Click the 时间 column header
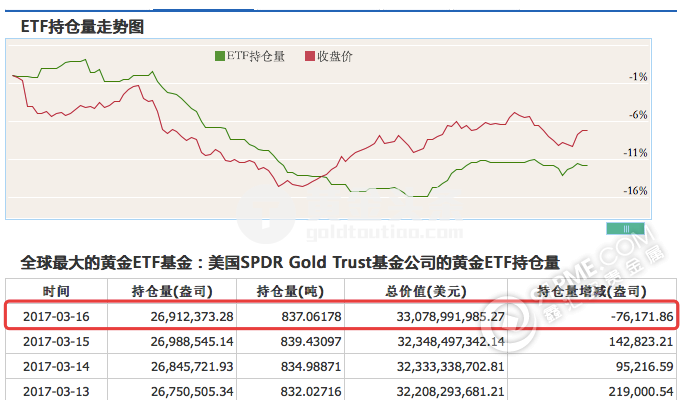The width and height of the screenshot is (682, 408). point(56,291)
